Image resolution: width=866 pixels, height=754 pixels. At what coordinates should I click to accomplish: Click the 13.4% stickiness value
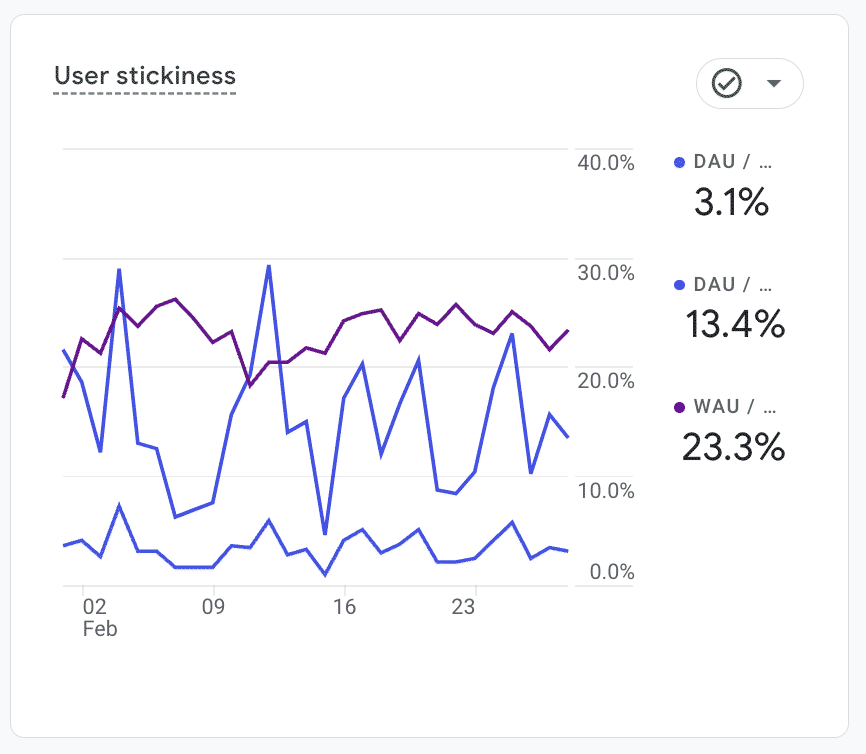click(735, 324)
